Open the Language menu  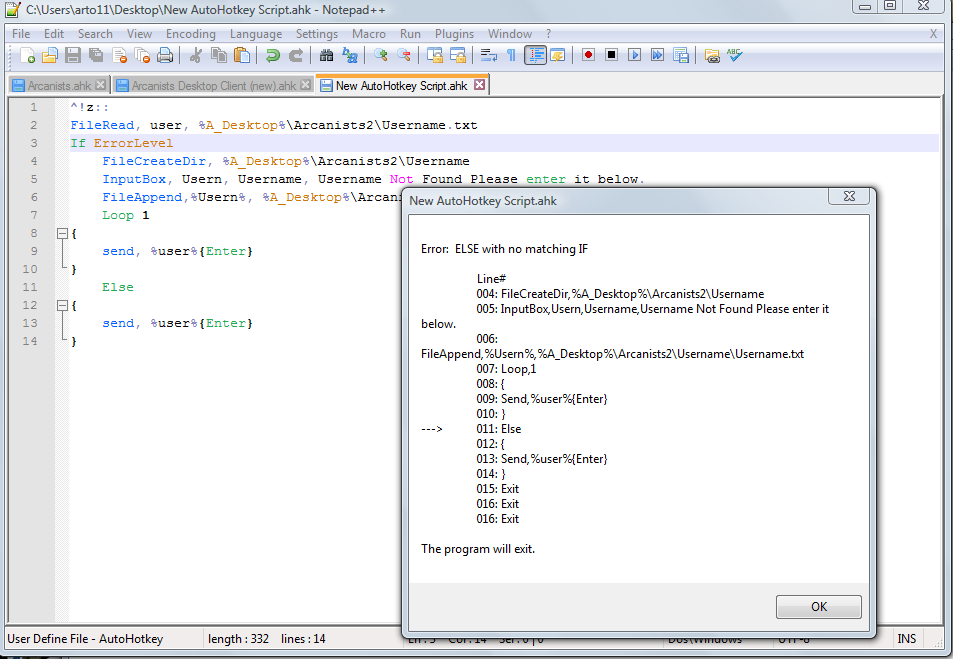coord(256,34)
